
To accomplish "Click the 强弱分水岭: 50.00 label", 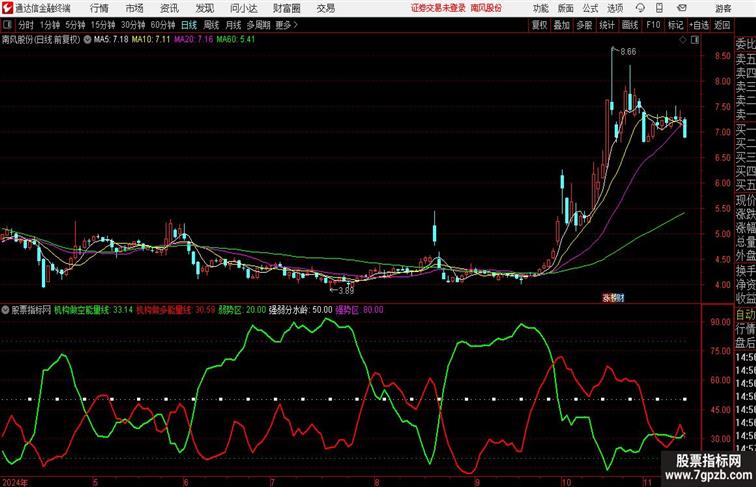I will [x=300, y=310].
